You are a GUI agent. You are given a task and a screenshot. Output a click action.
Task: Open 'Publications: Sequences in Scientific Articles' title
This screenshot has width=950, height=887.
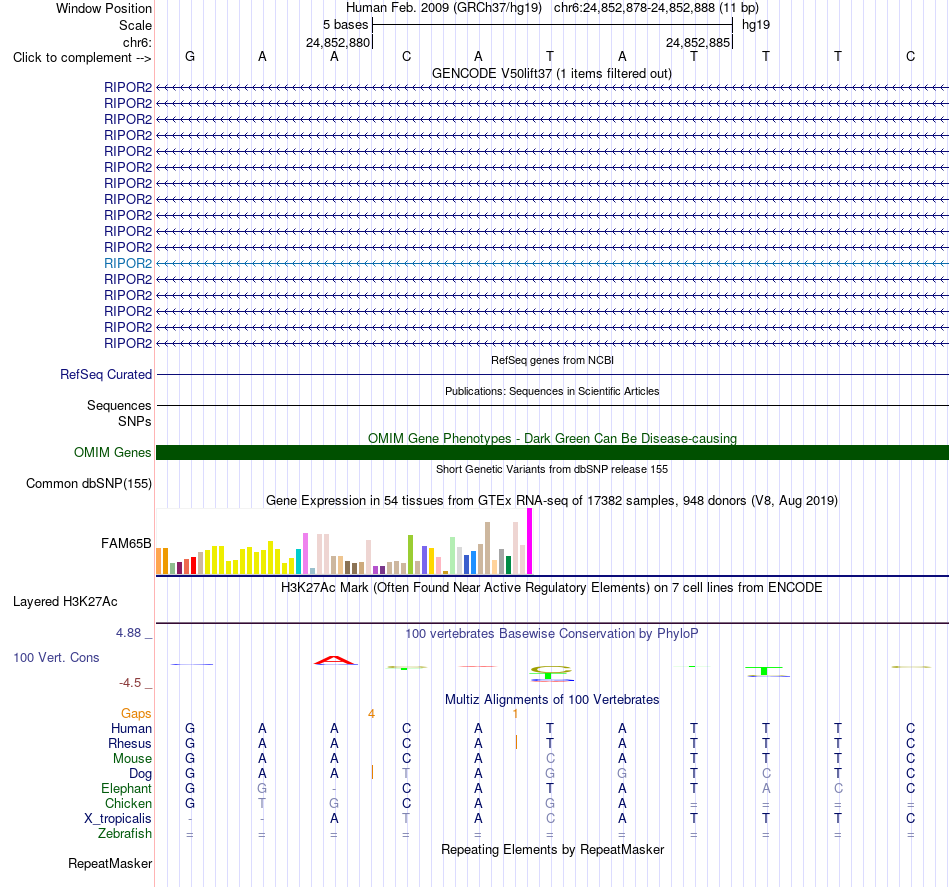(x=552, y=391)
